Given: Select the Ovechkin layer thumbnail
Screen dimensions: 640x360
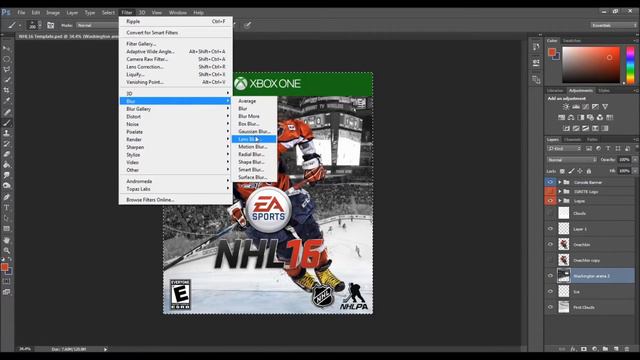Looking at the screenshot, I should (564, 244).
